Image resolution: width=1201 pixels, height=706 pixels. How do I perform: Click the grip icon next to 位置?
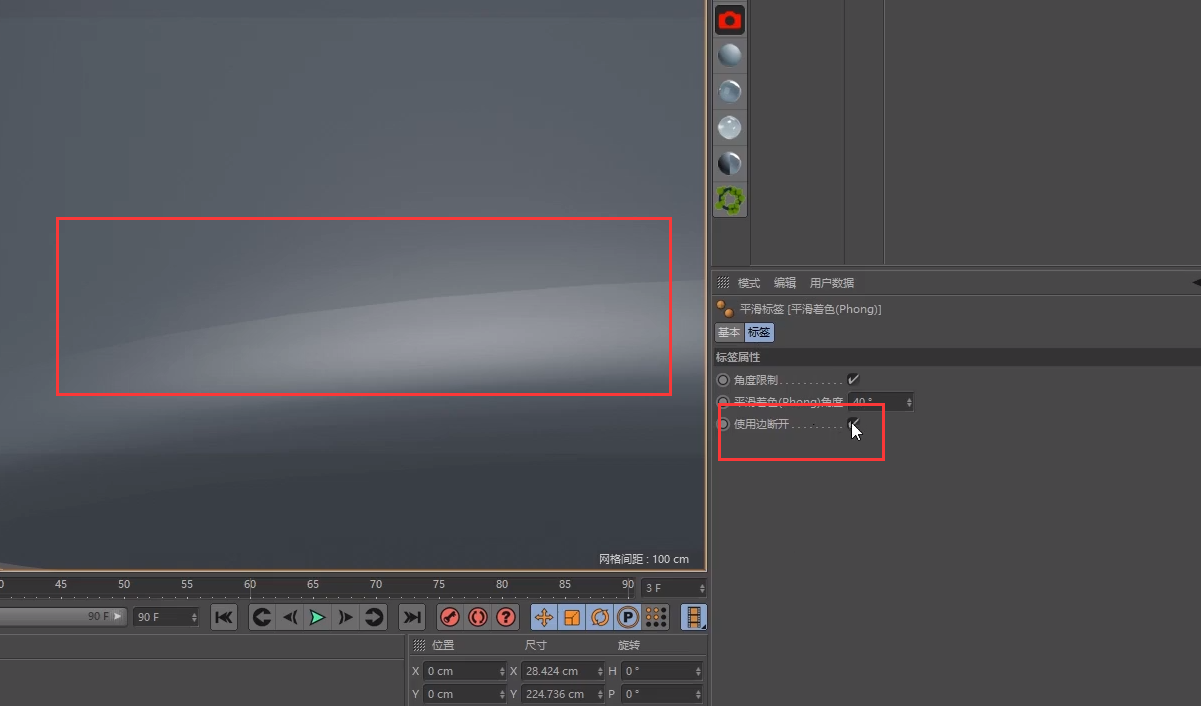[x=419, y=646]
